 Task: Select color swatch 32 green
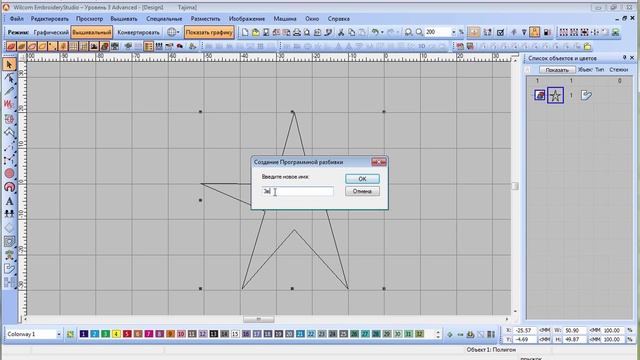coord(419,334)
